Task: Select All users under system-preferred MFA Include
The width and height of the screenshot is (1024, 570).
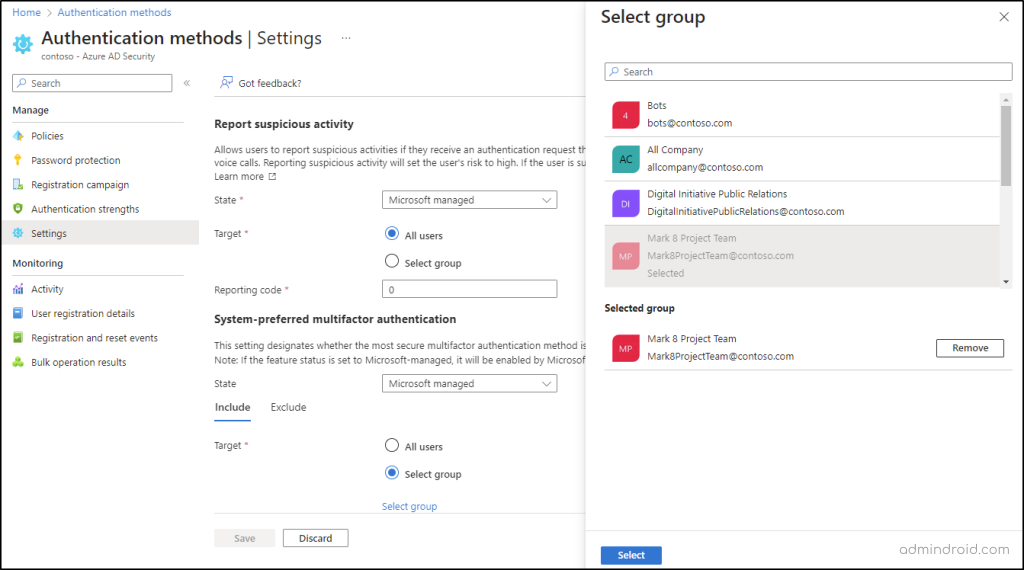Action: pyautogui.click(x=392, y=446)
